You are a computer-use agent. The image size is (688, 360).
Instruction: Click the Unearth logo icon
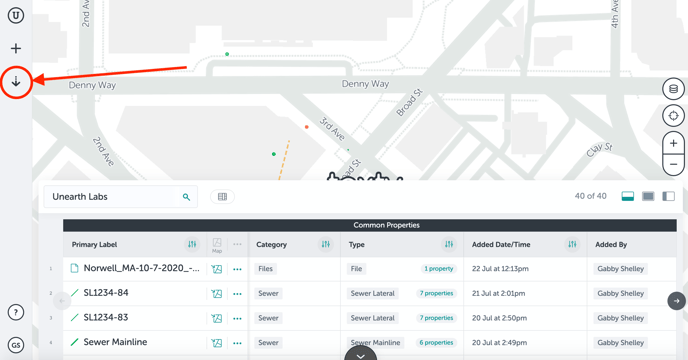(16, 15)
